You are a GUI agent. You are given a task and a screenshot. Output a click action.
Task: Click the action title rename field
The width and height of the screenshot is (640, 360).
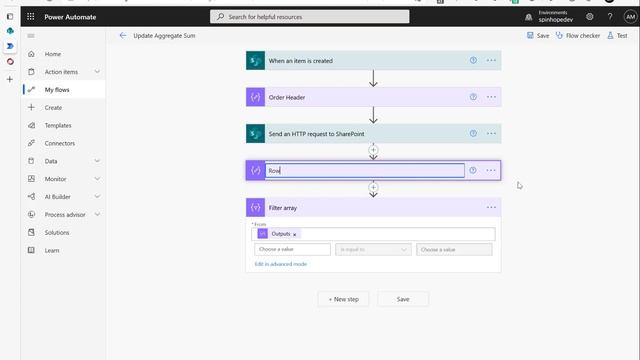(x=365, y=170)
